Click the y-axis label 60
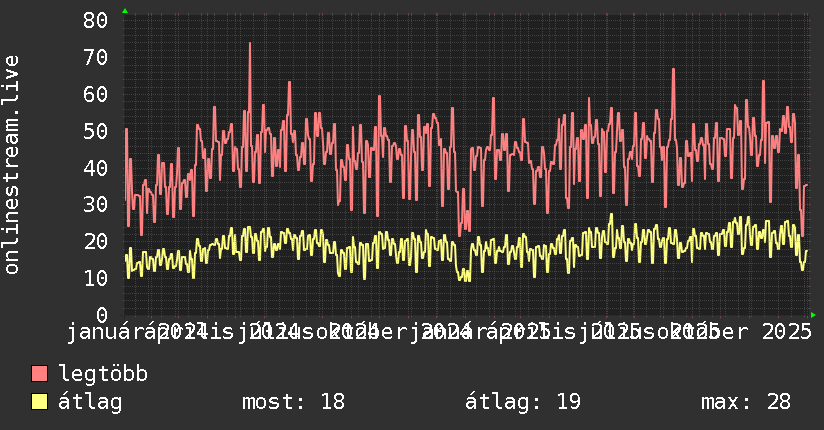The image size is (824, 430). tap(95, 94)
